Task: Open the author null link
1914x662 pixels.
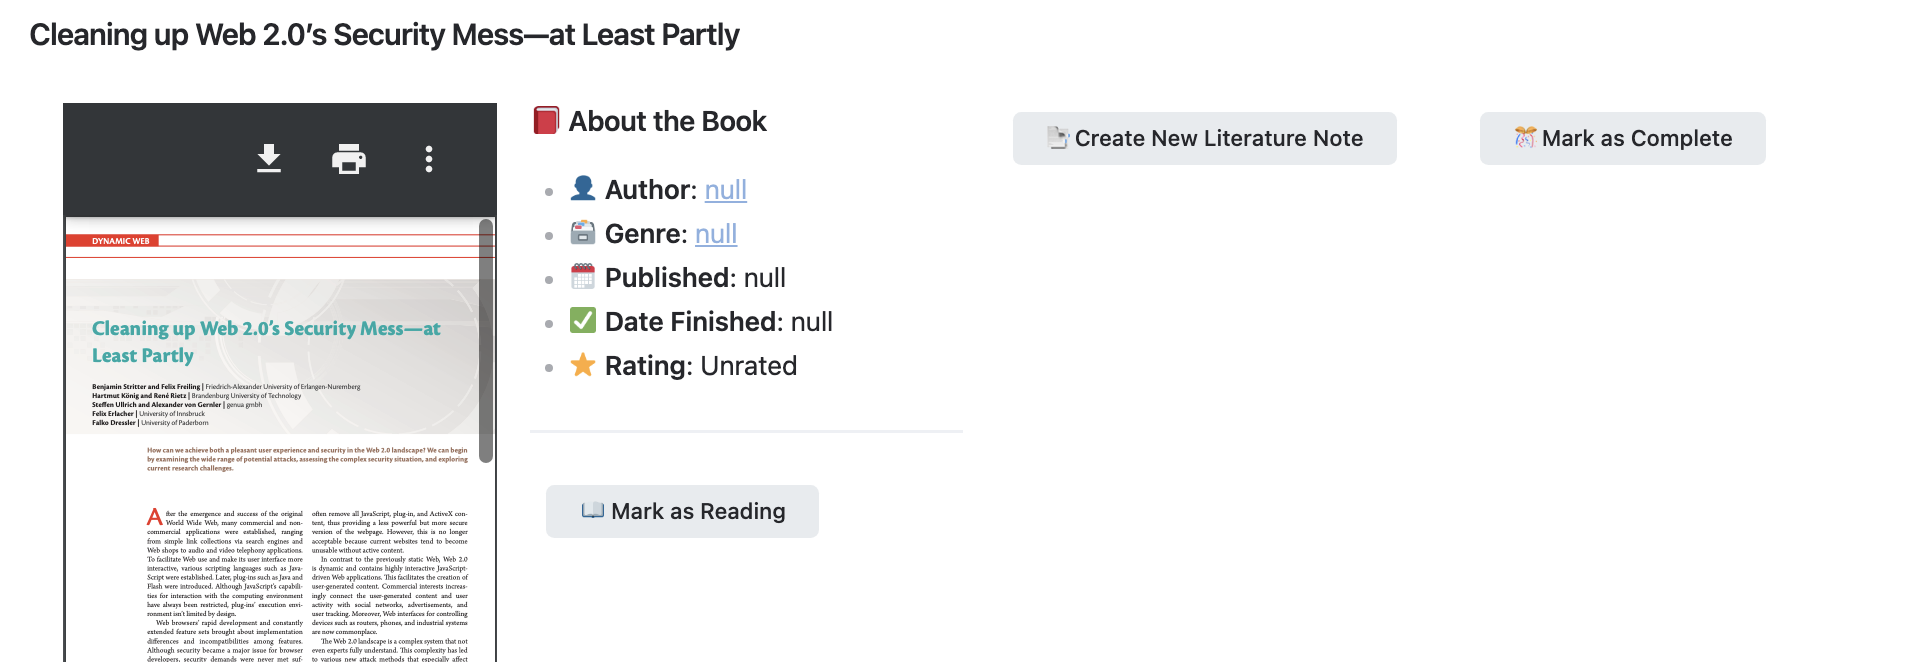Action: click(x=725, y=189)
